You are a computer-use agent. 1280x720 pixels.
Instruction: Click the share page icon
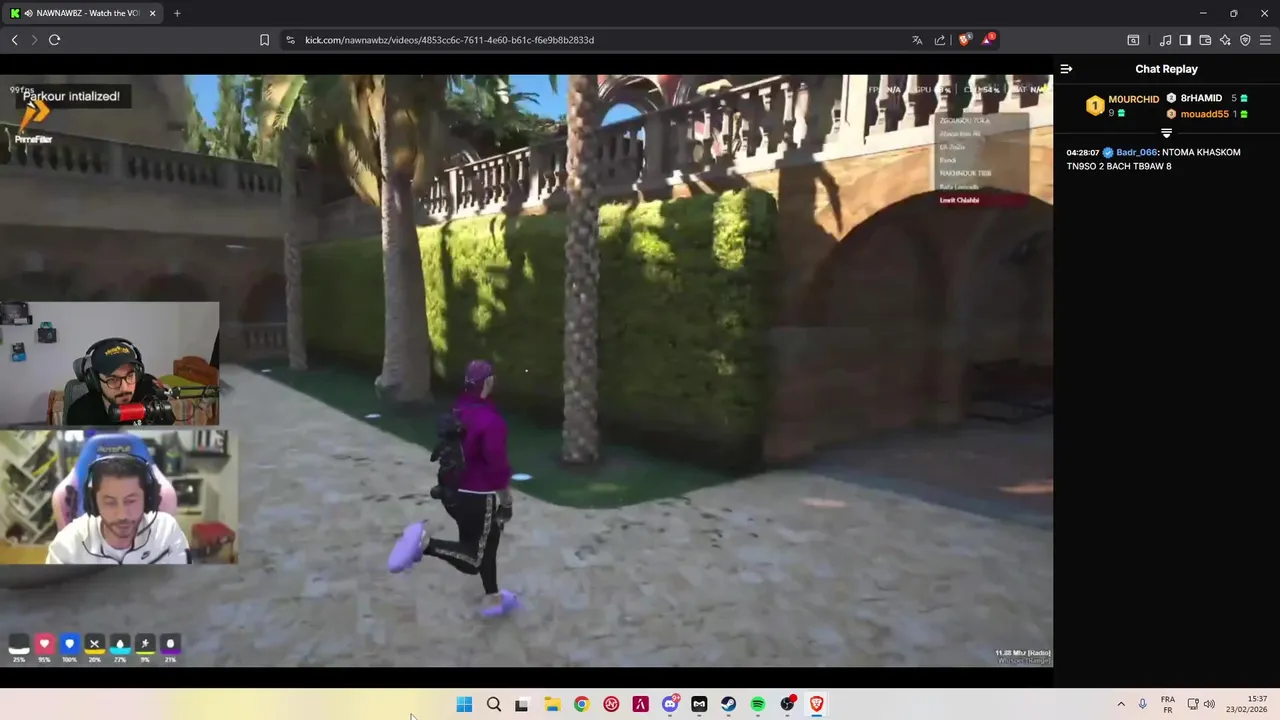coord(940,40)
